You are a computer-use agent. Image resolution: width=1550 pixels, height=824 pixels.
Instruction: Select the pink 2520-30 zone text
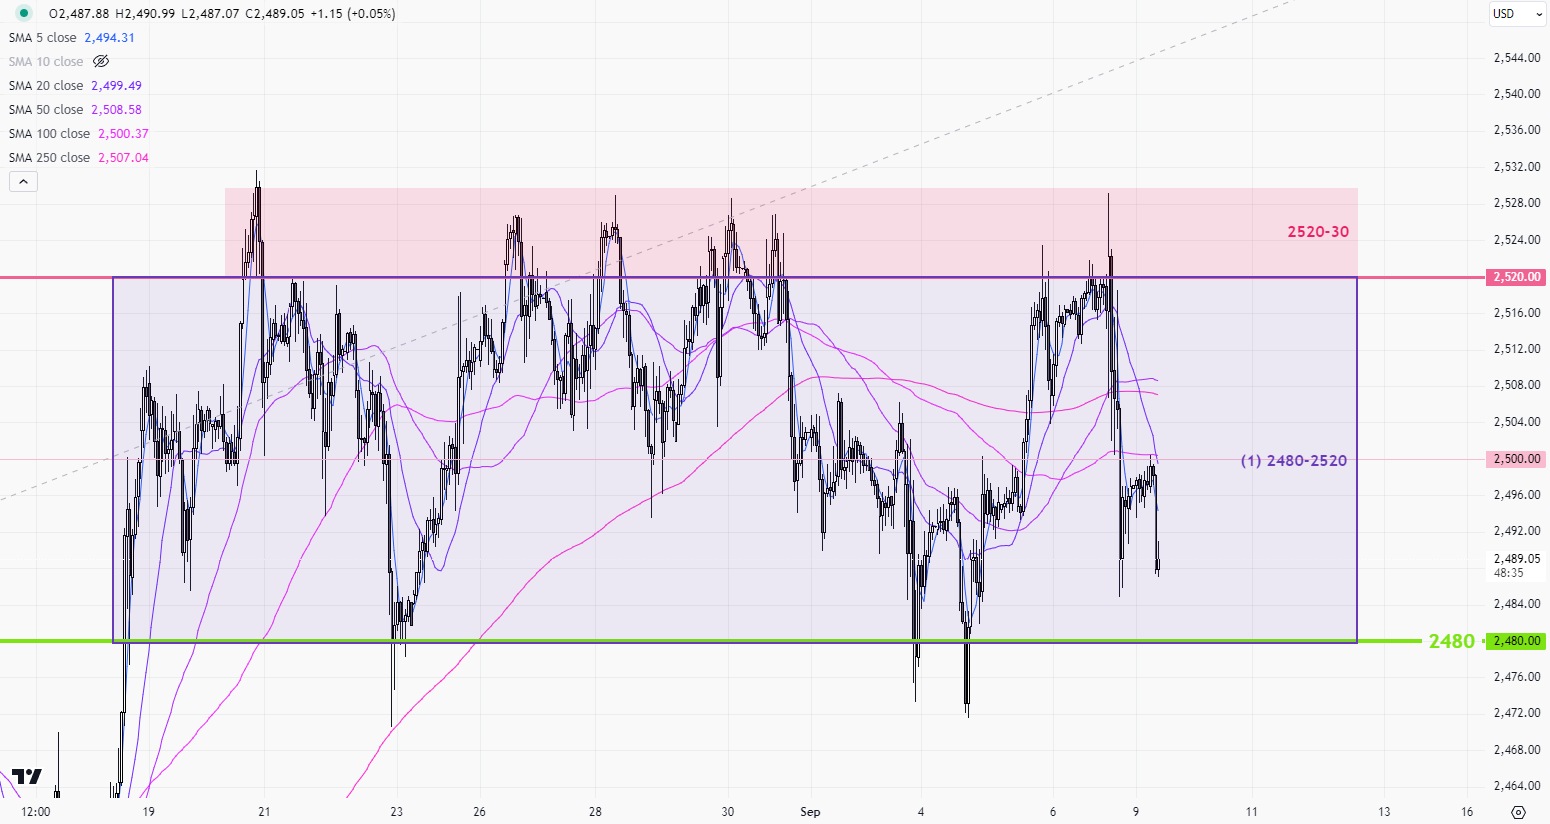tap(1318, 232)
